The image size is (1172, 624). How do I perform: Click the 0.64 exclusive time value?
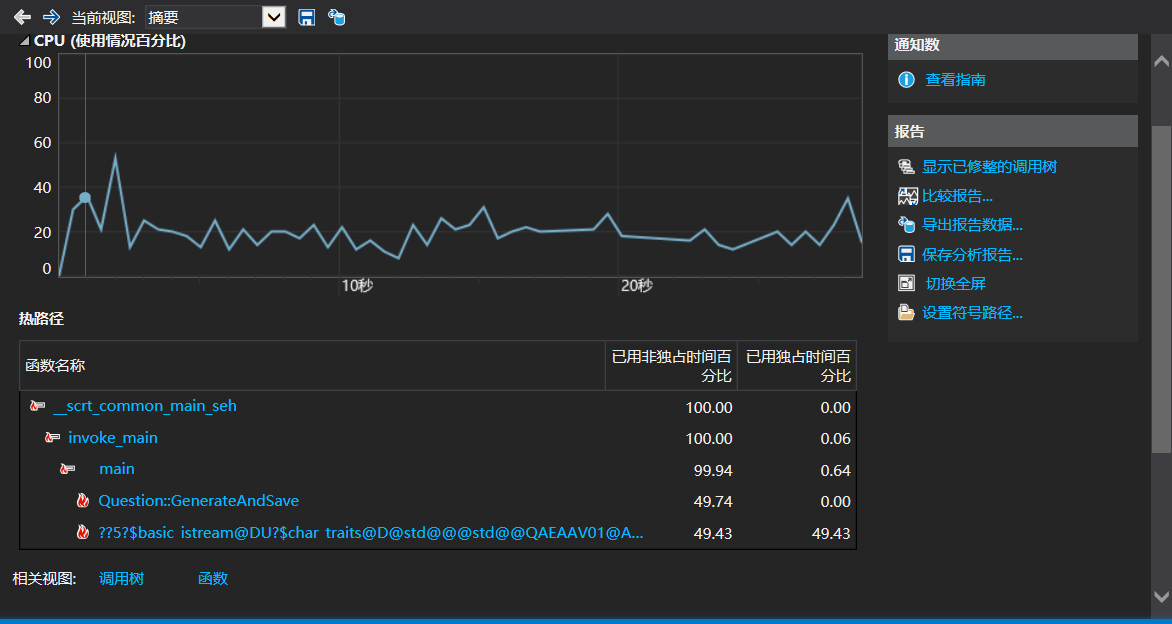(x=835, y=470)
